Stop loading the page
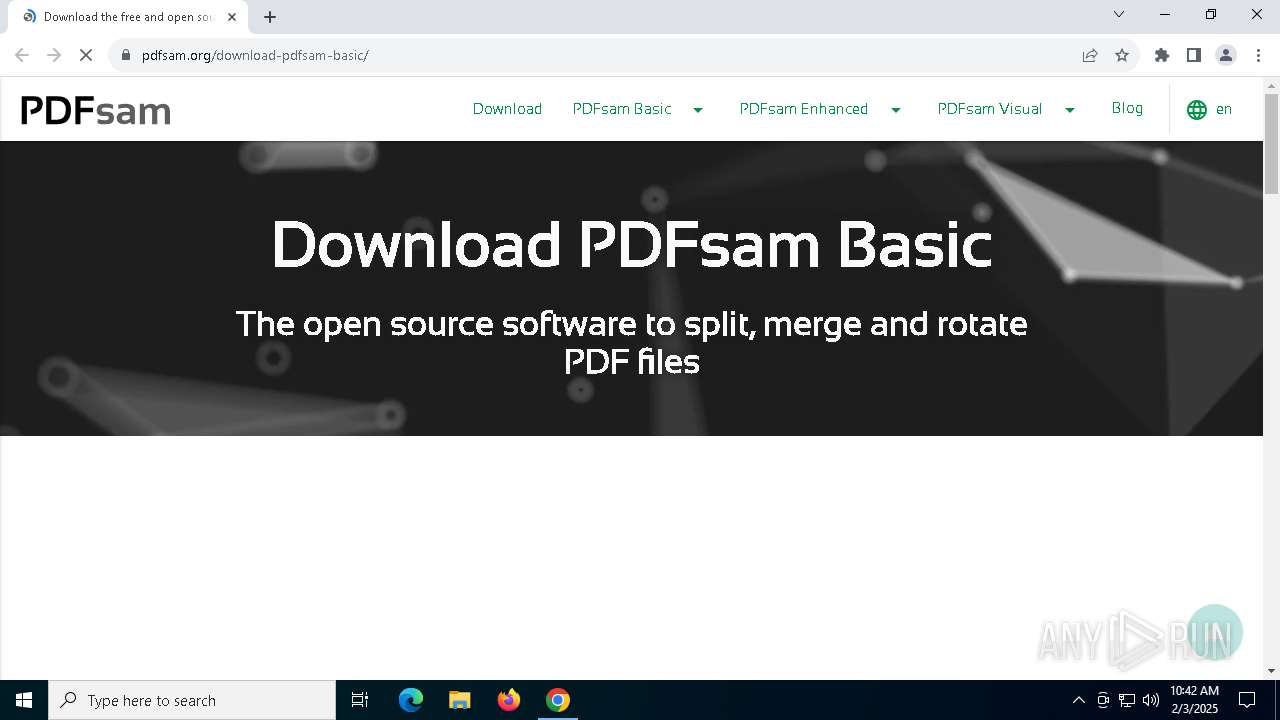The height and width of the screenshot is (720, 1280). coord(86,55)
